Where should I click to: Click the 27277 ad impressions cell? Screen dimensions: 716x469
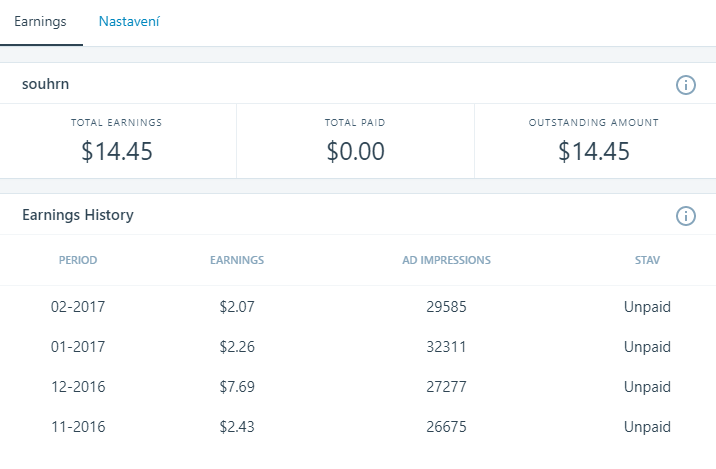pyautogui.click(x=446, y=387)
